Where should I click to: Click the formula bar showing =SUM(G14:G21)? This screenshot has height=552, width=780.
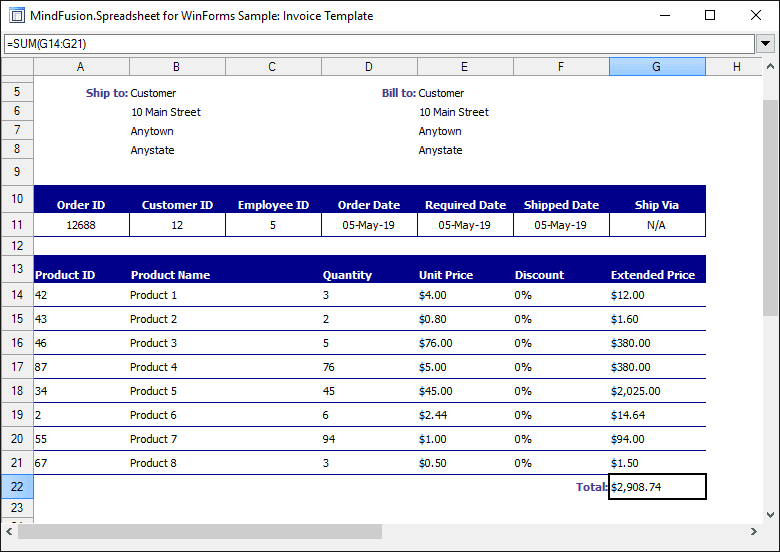click(x=379, y=44)
